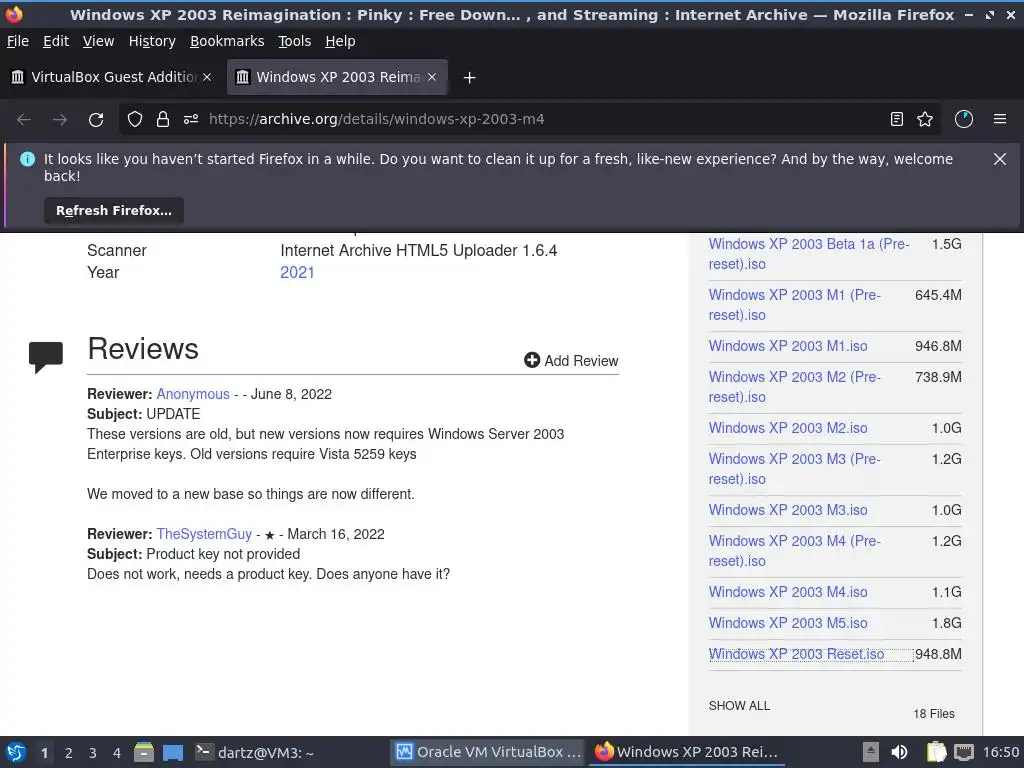Download Windows XP 2003 M4.iso
This screenshot has height=768, width=1024.
(x=788, y=592)
